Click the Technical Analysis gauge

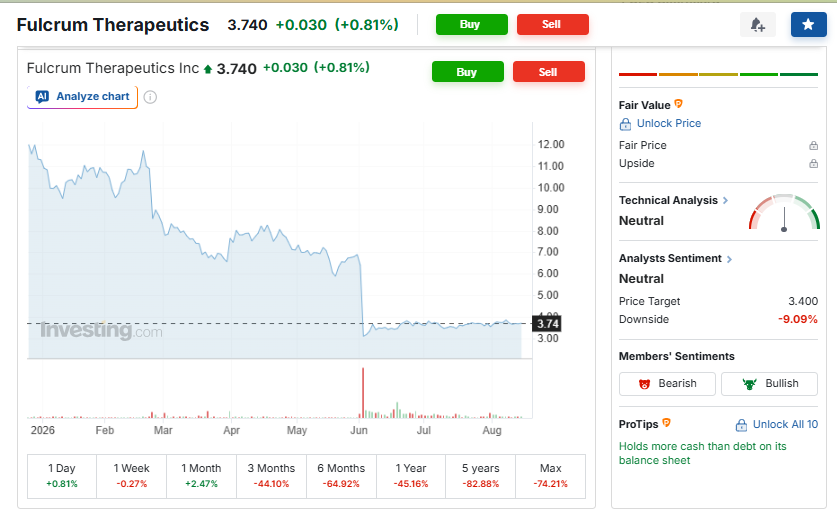(x=784, y=212)
